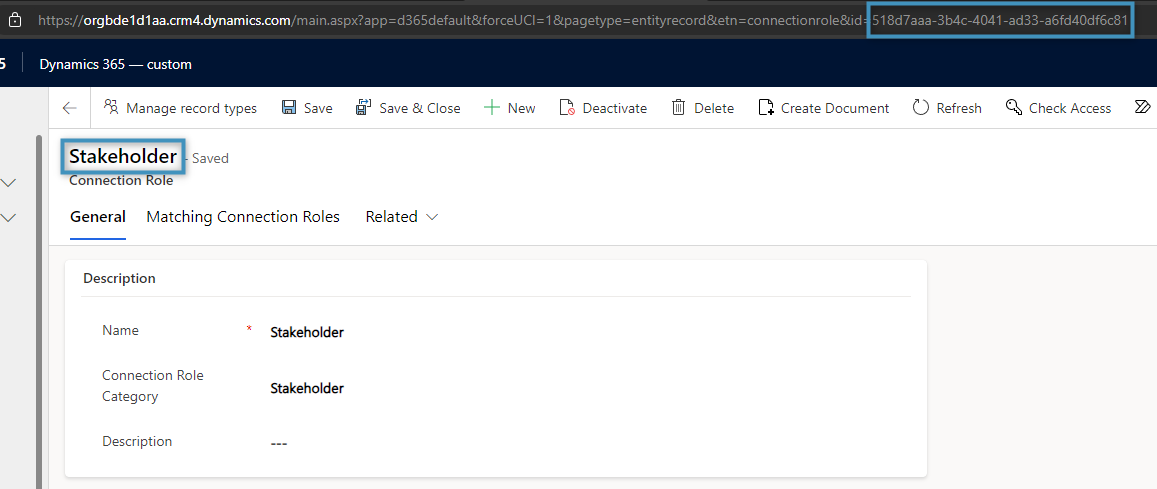Image resolution: width=1157 pixels, height=489 pixels.
Task: Click the New plus icon
Action: coord(492,108)
